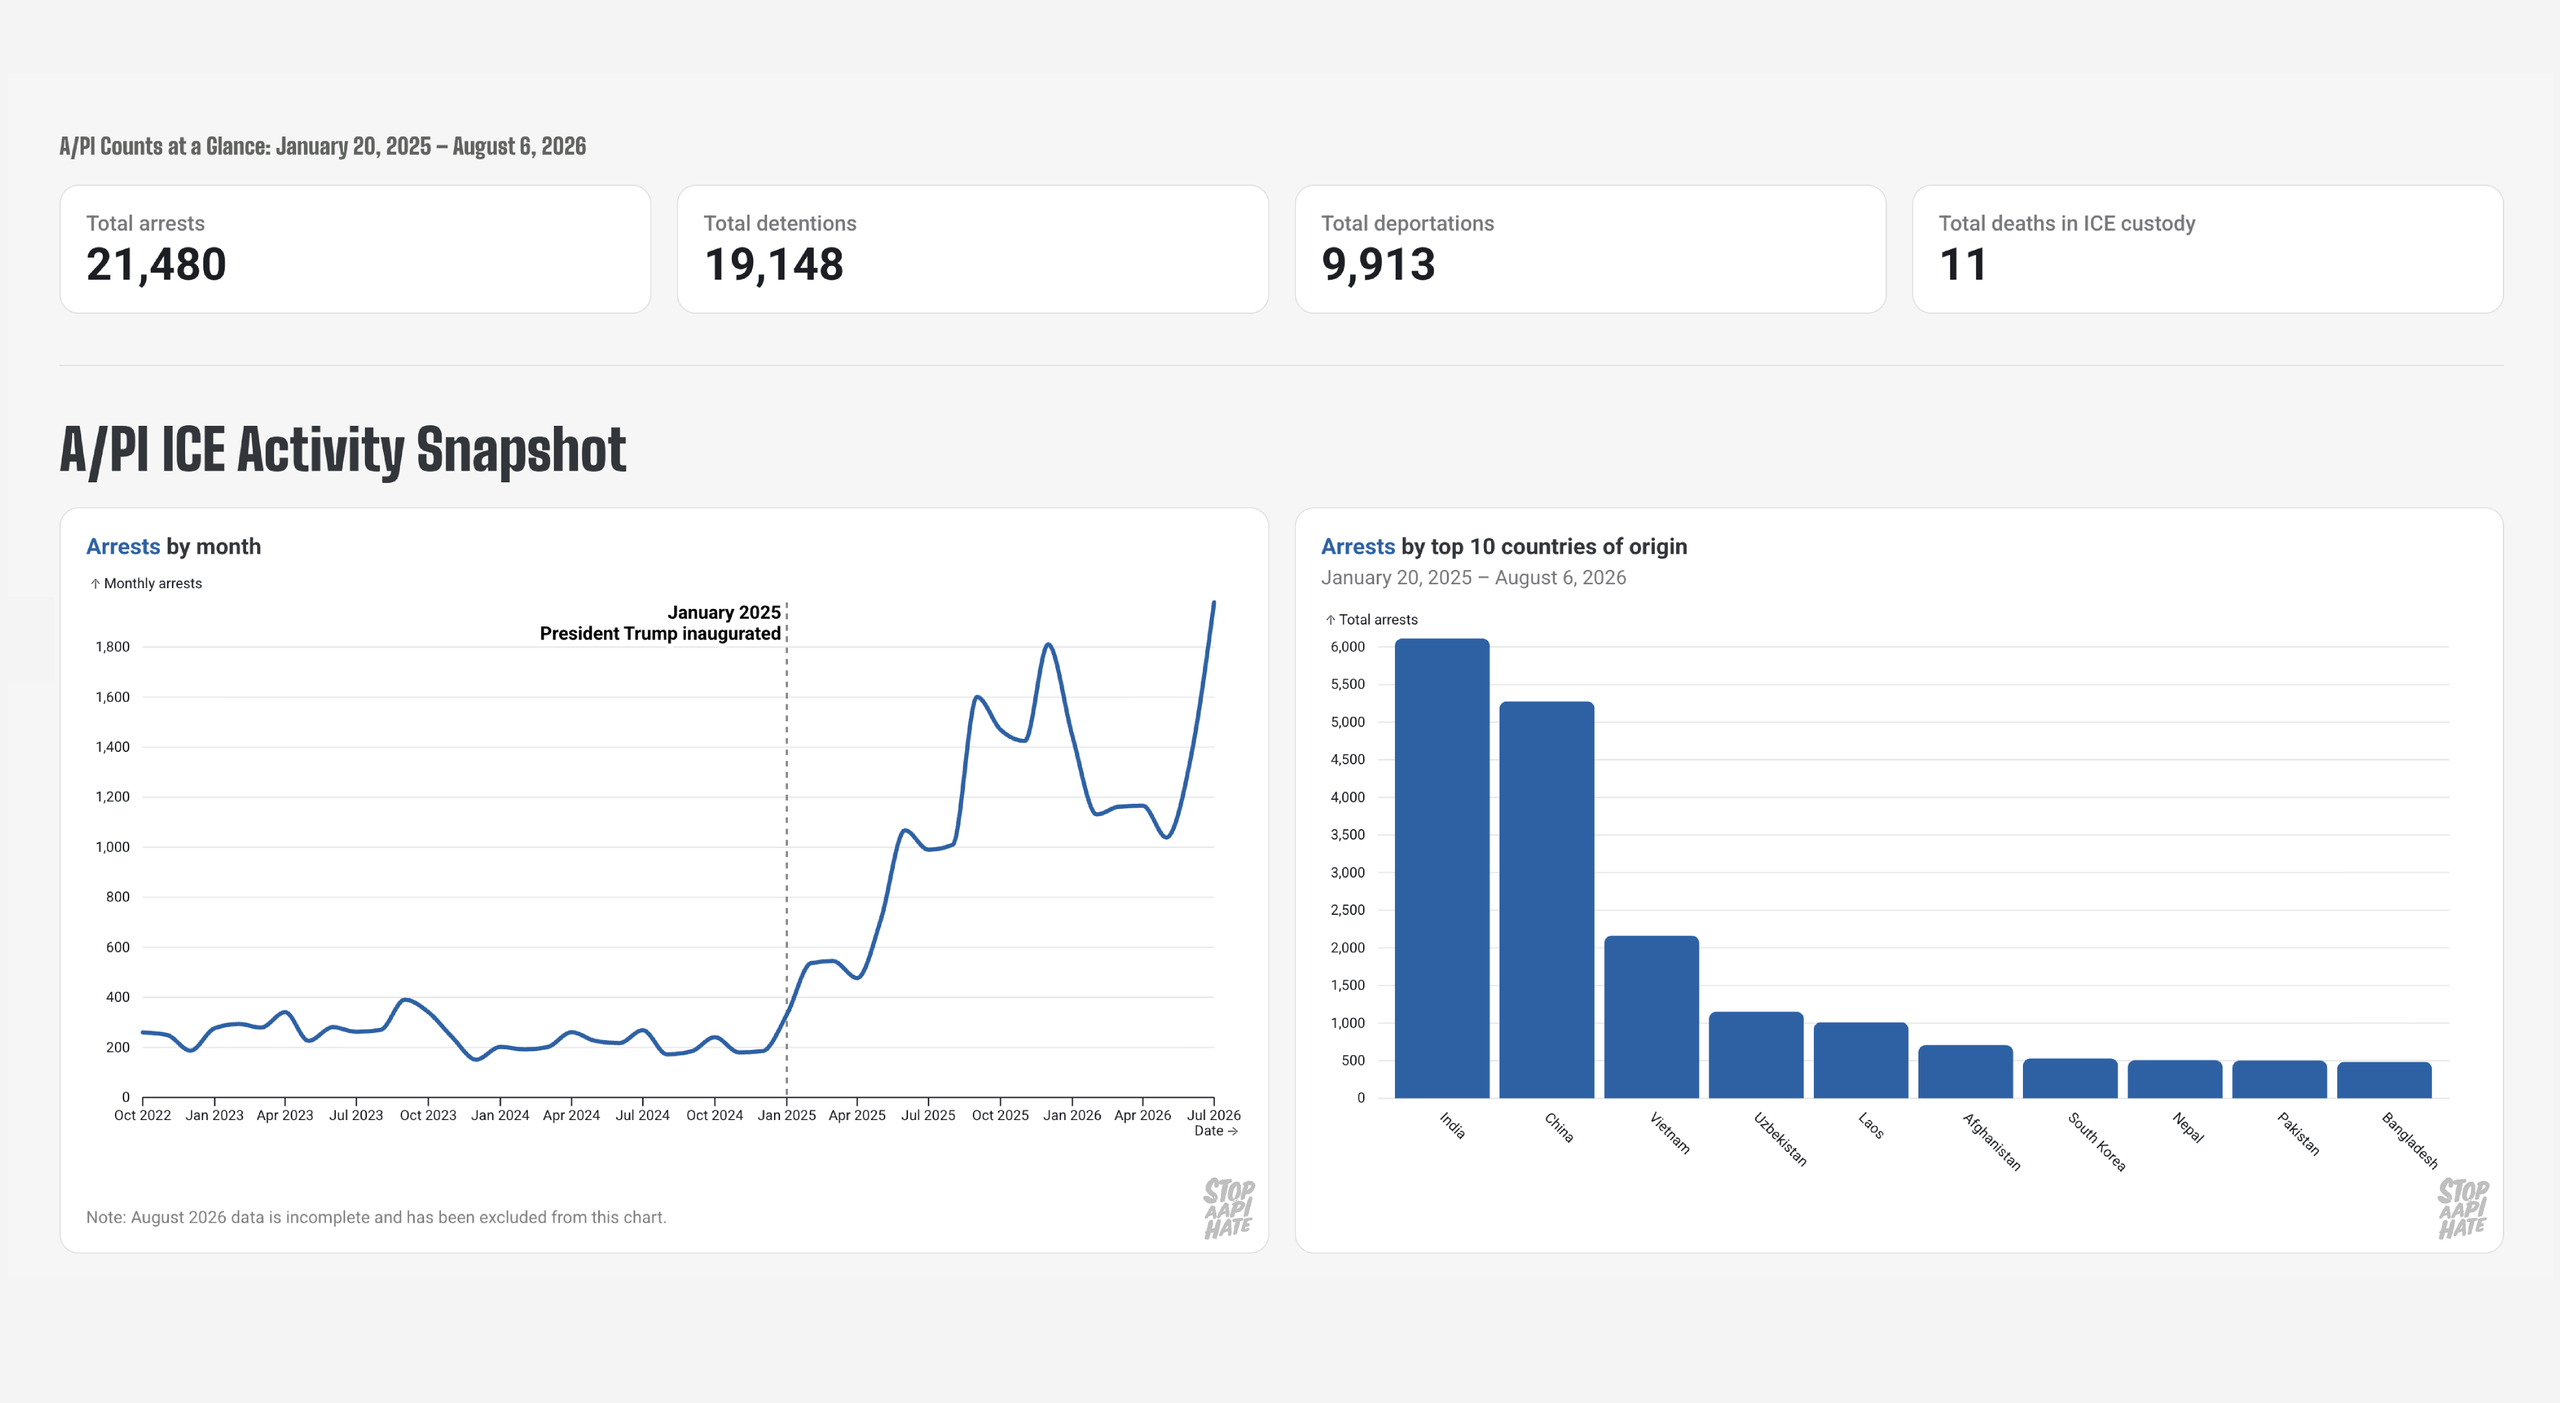Click the Stop AAPI Hate logo in bar chart
The width and height of the screenshot is (2560, 1403).
[2463, 1208]
